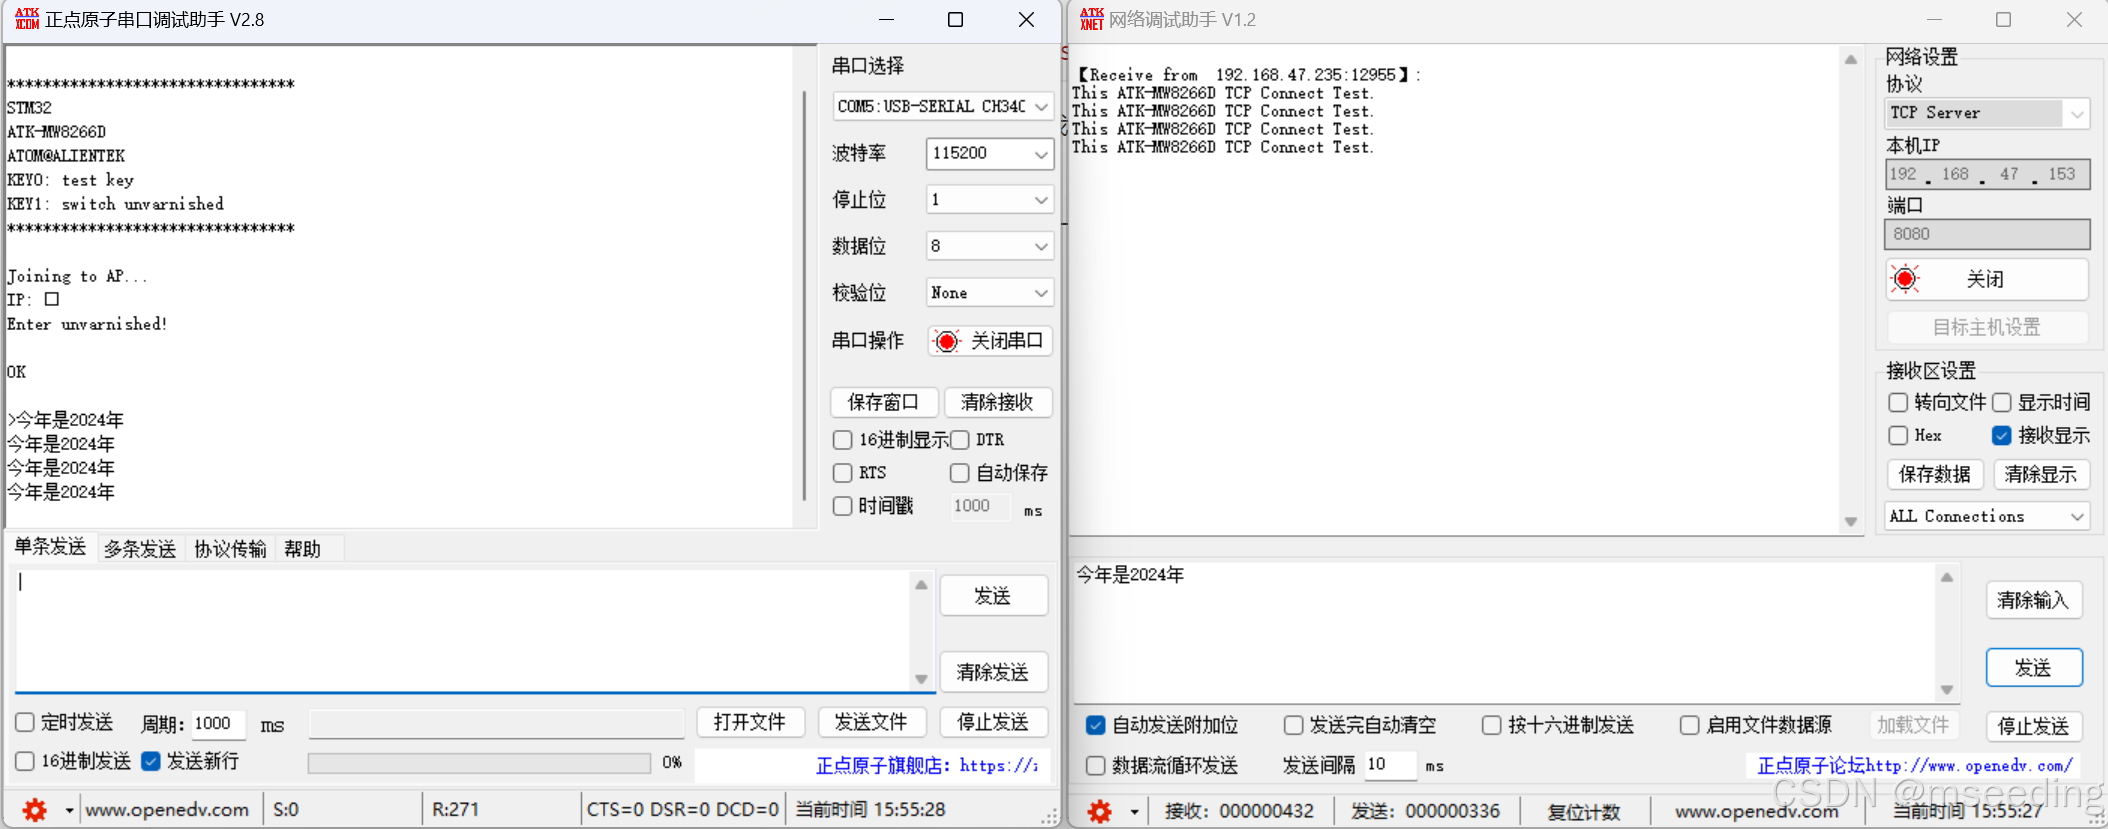
Task: Enable 转向文件 checkbox
Action: tap(1898, 403)
